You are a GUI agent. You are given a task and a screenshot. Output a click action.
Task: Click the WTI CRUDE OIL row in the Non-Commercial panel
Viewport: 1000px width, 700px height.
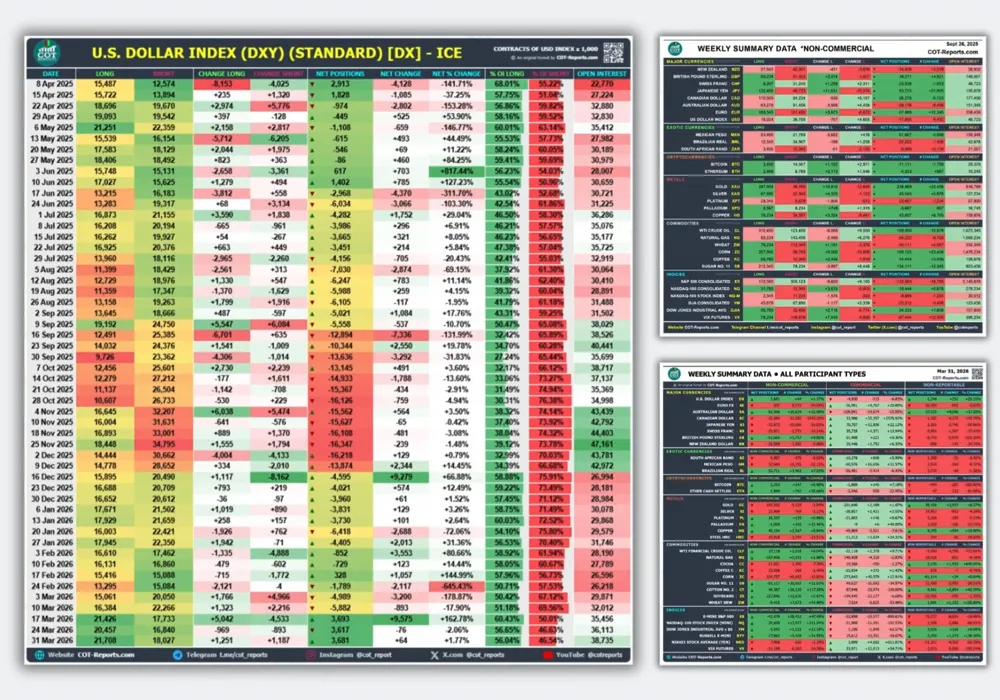tap(823, 231)
